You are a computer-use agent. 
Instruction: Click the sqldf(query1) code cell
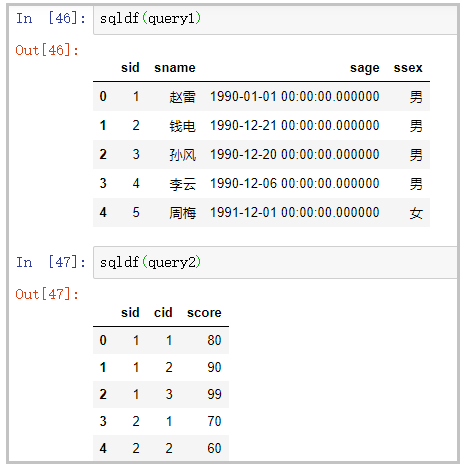coord(275,20)
